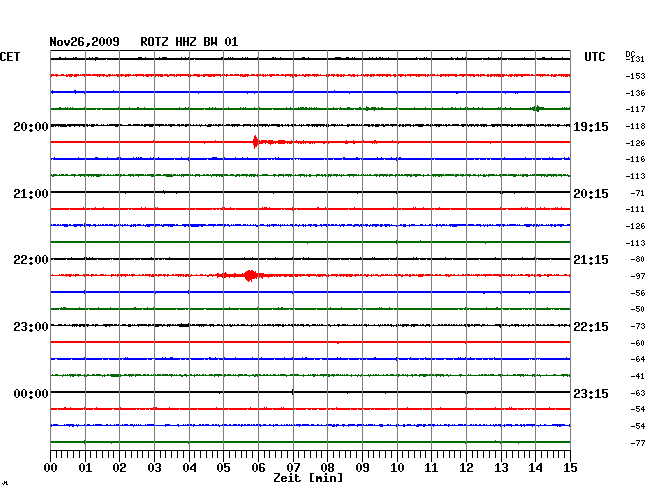The image size is (650, 494).
Task: Click minute axis tick label 13
Action: (501, 468)
